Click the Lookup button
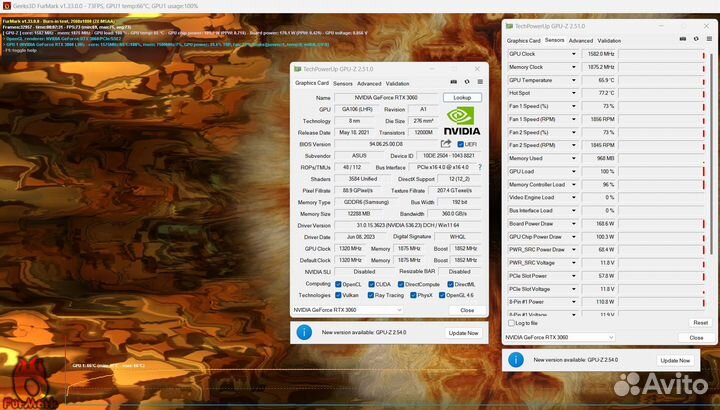720x410 pixels. [x=462, y=97]
